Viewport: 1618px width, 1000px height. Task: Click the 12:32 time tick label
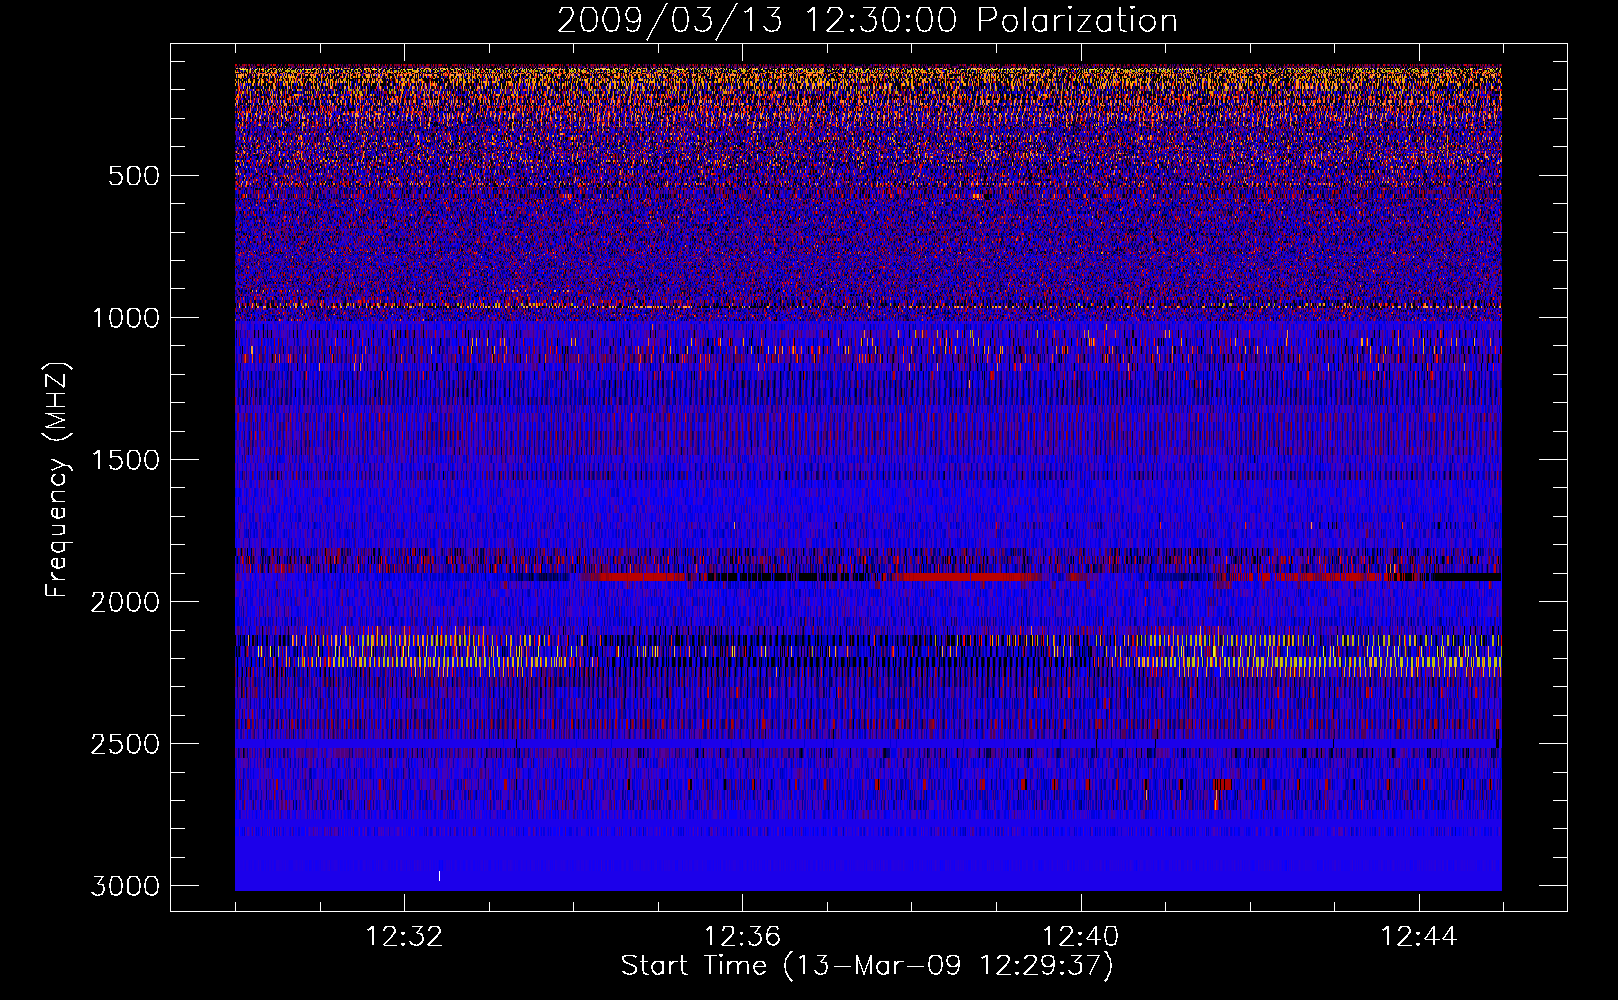click(x=404, y=937)
